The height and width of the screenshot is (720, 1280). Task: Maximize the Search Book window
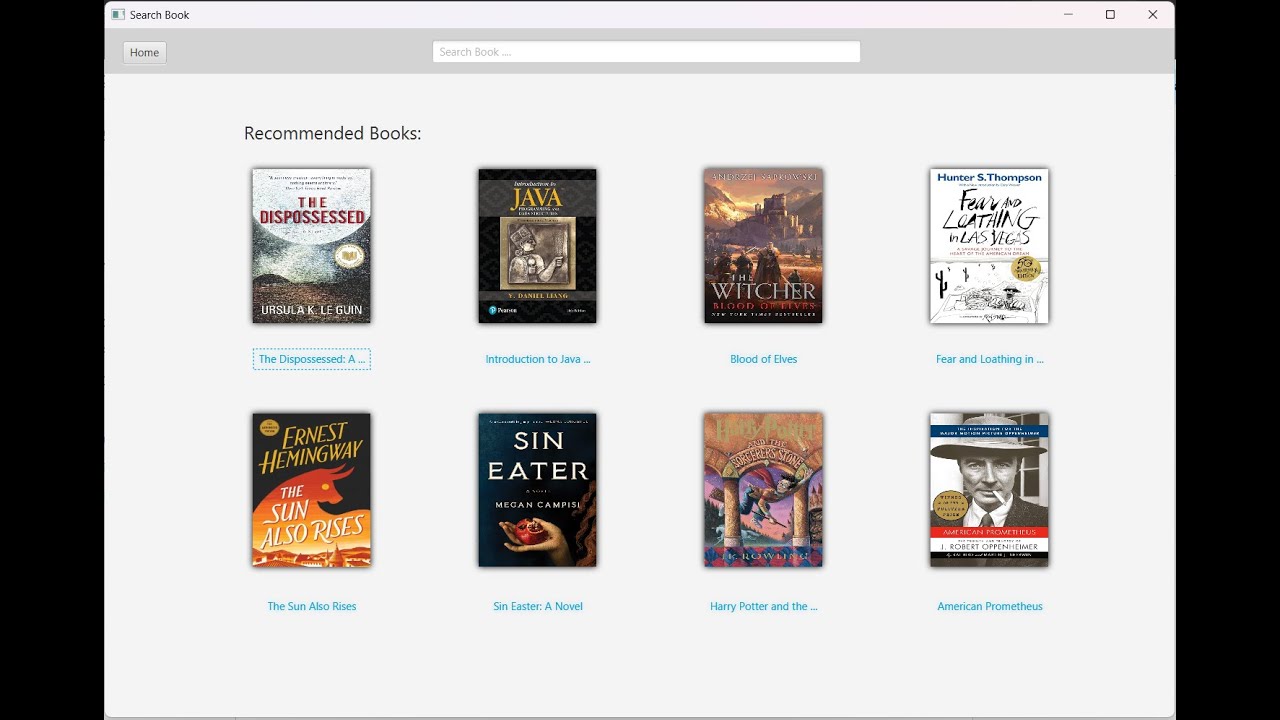1110,15
